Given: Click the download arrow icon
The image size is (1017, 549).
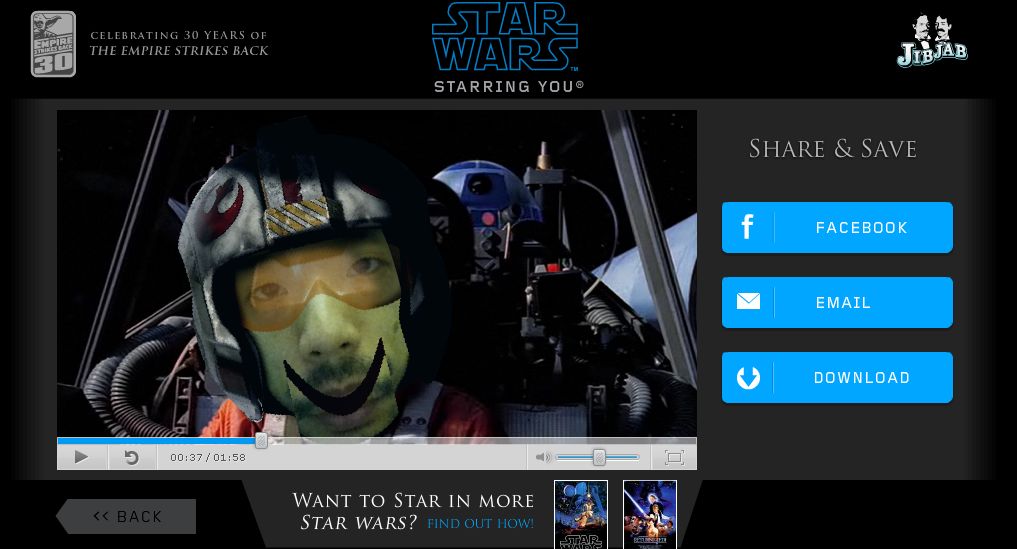Looking at the screenshot, I should click(748, 378).
